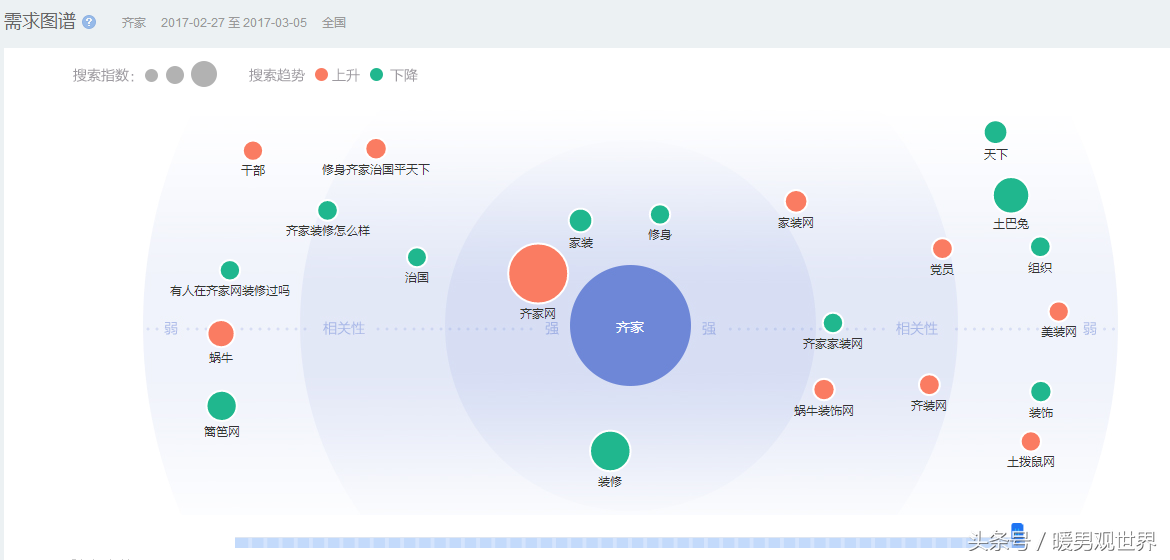This screenshot has width=1170, height=560.
Task: Select the 治国 green bubble
Action: [x=417, y=257]
